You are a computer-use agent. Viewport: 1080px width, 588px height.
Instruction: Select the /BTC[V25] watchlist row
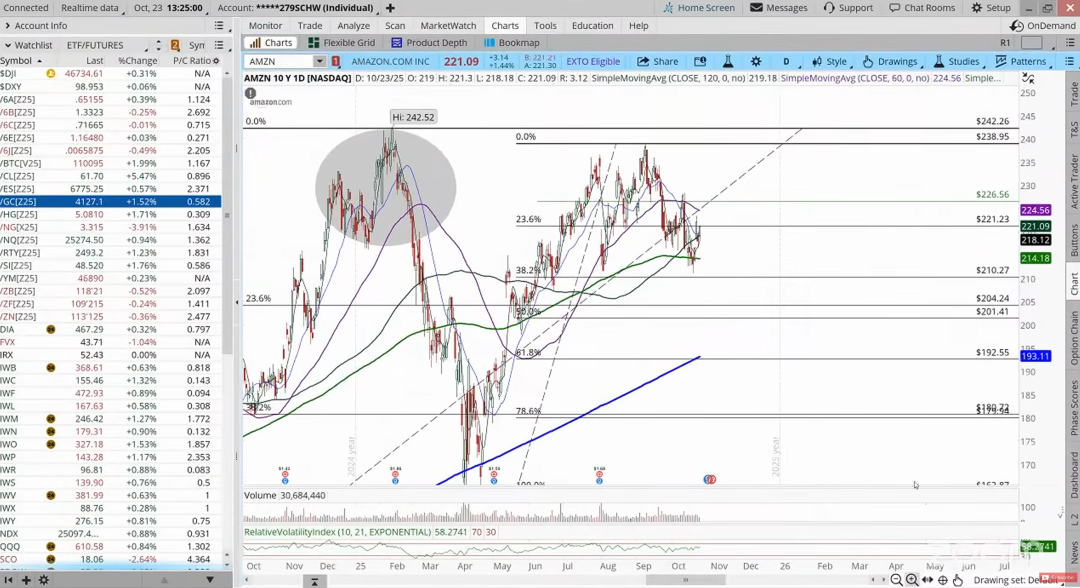110,163
